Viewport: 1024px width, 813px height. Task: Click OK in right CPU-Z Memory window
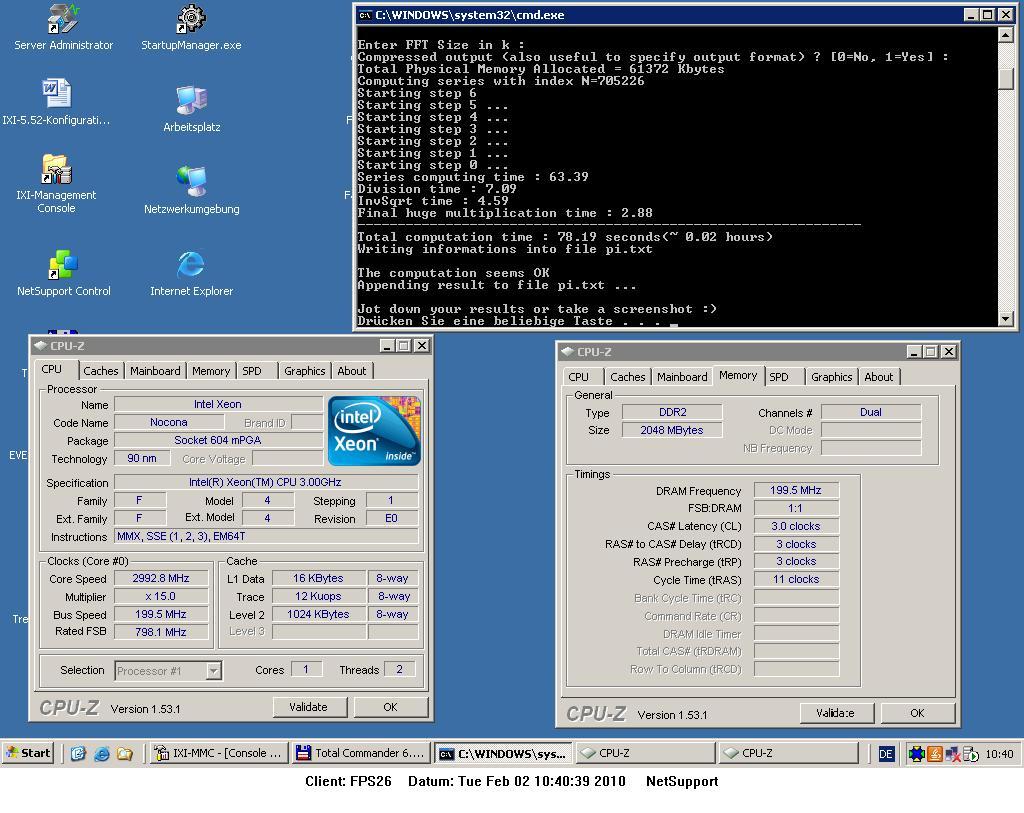[917, 713]
